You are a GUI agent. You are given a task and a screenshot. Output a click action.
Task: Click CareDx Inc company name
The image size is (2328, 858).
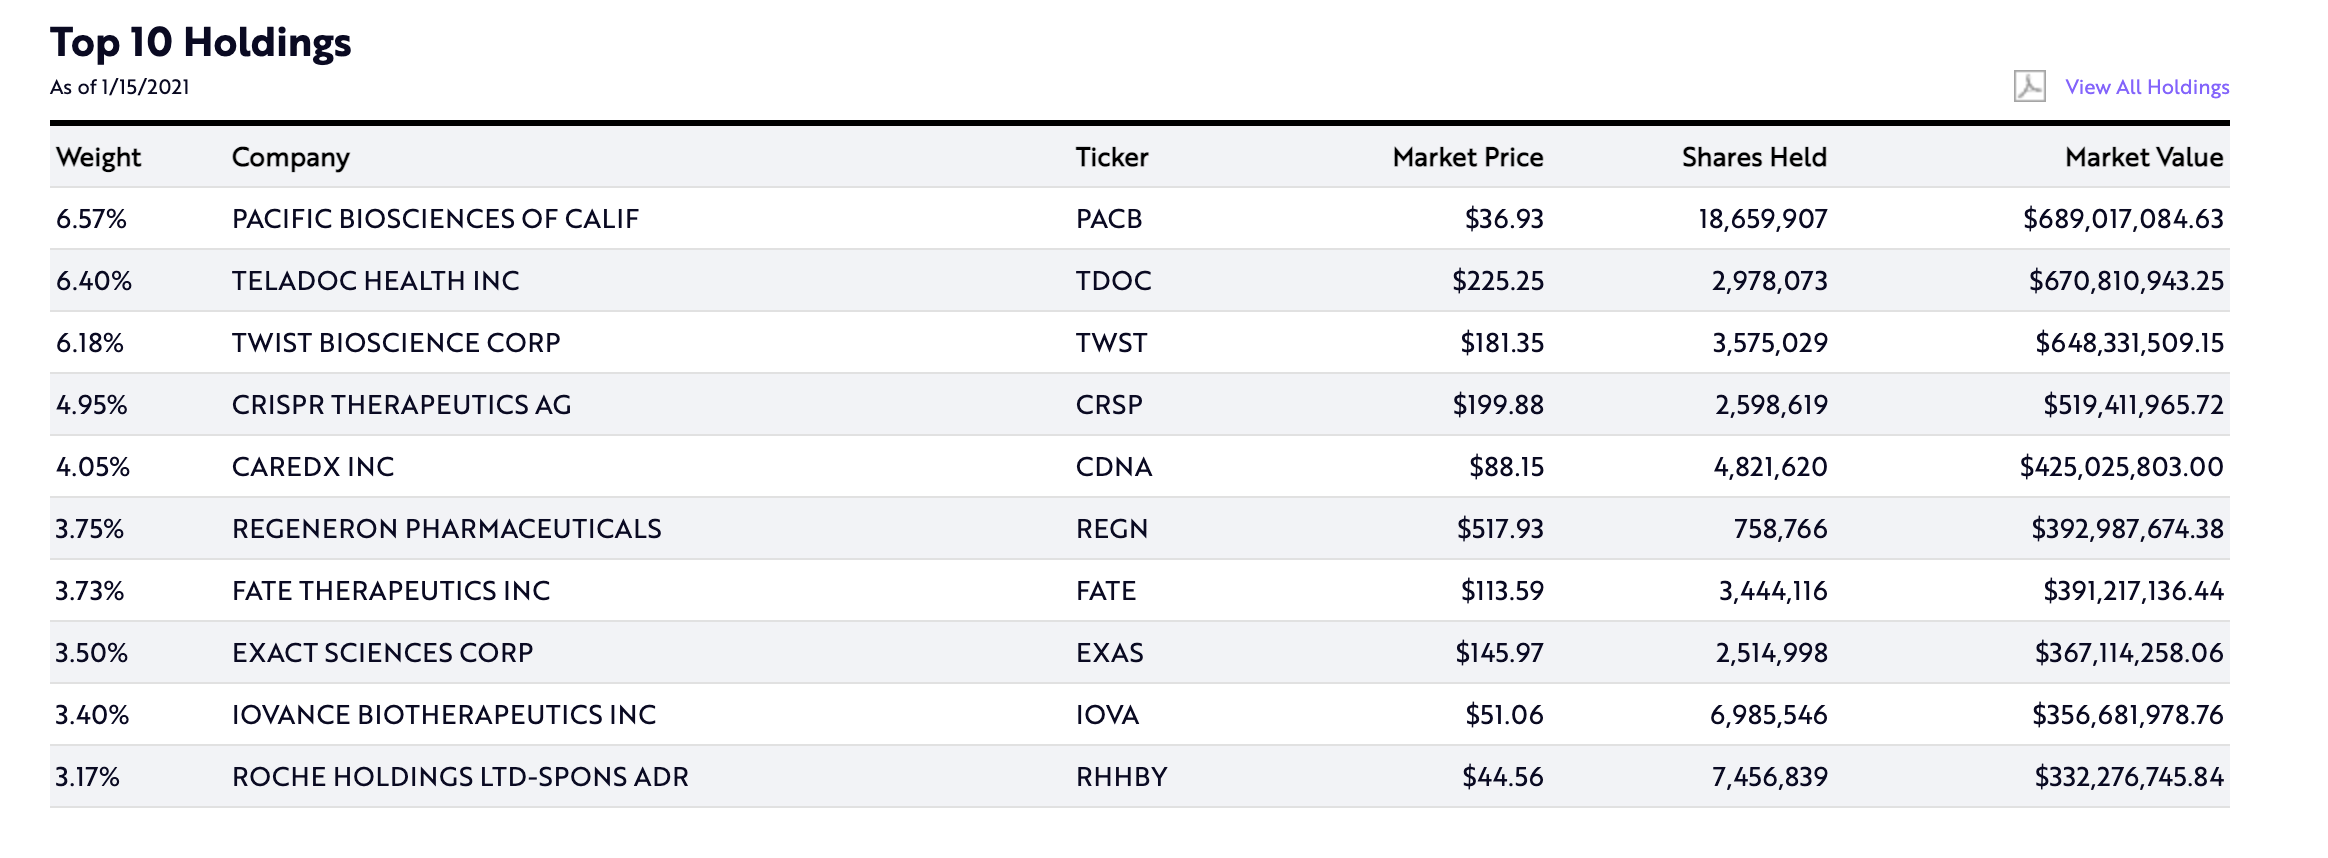[313, 467]
